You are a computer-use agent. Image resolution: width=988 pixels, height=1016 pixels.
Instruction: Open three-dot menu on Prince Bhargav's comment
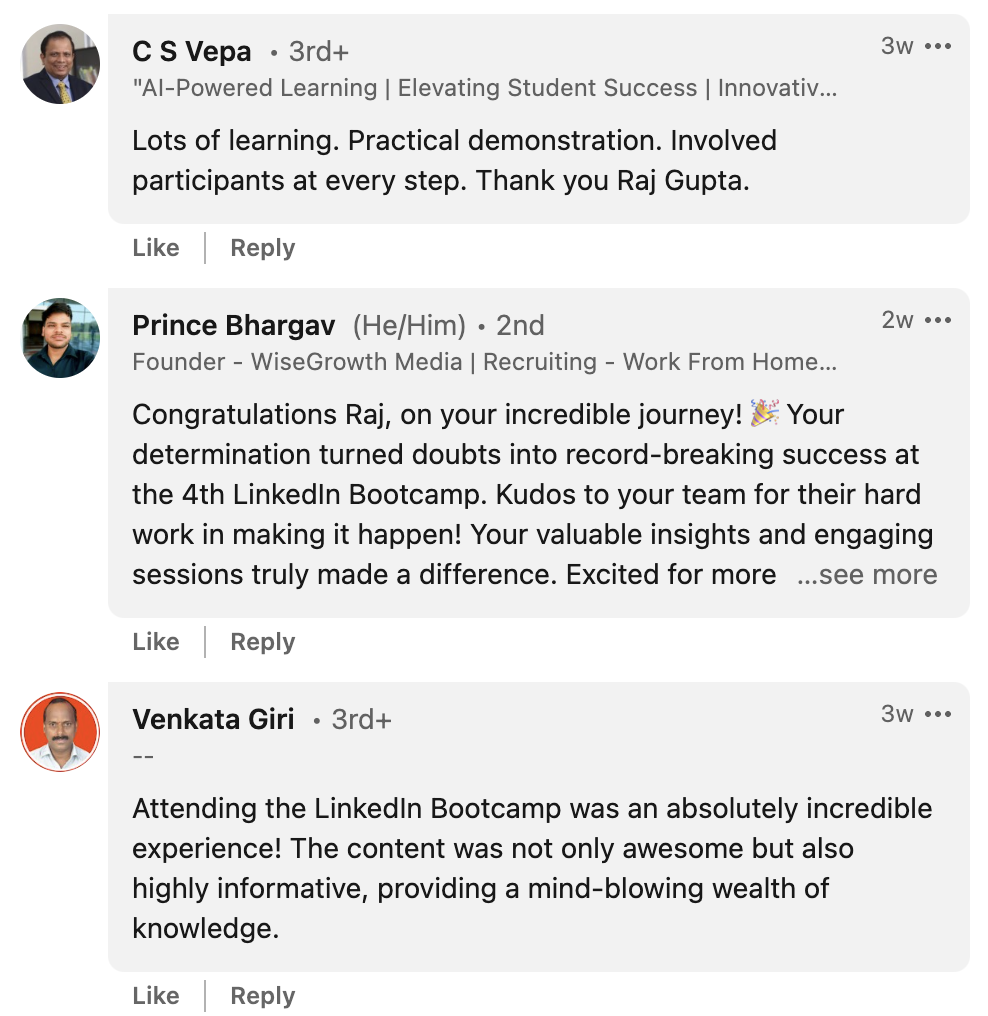[938, 321]
